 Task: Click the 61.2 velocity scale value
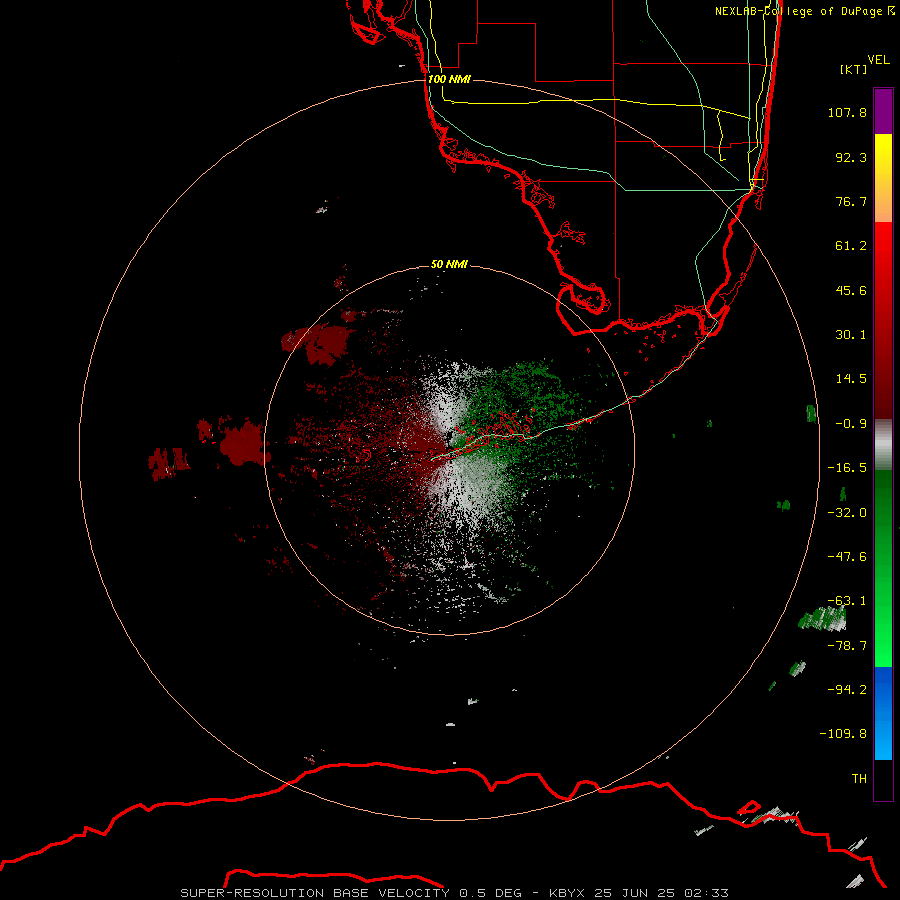pyautogui.click(x=851, y=246)
